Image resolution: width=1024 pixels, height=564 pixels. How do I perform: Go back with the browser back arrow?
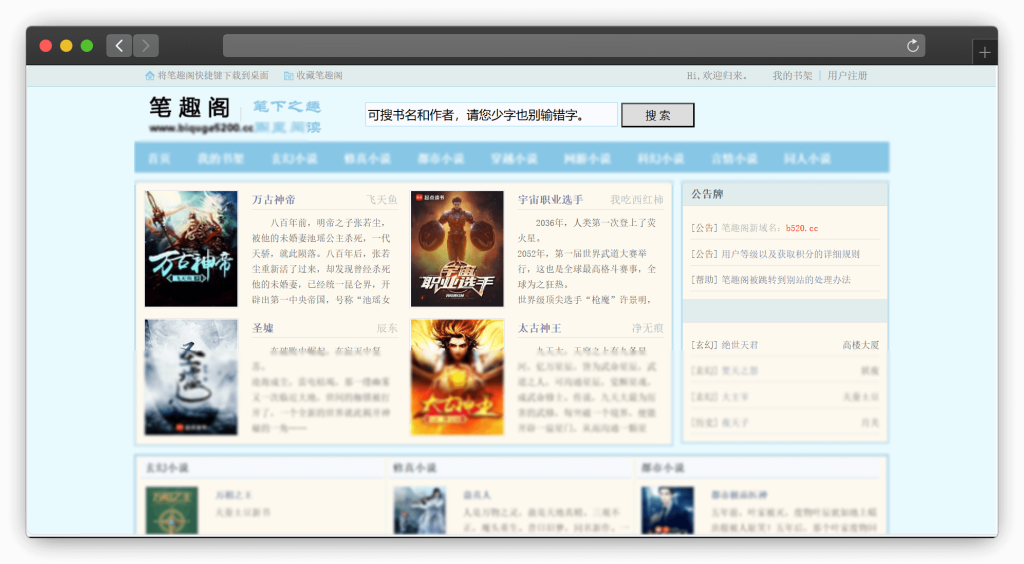119,46
